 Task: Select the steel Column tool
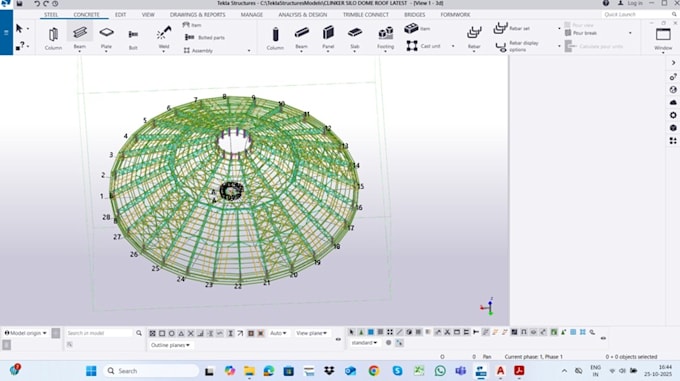coord(53,38)
